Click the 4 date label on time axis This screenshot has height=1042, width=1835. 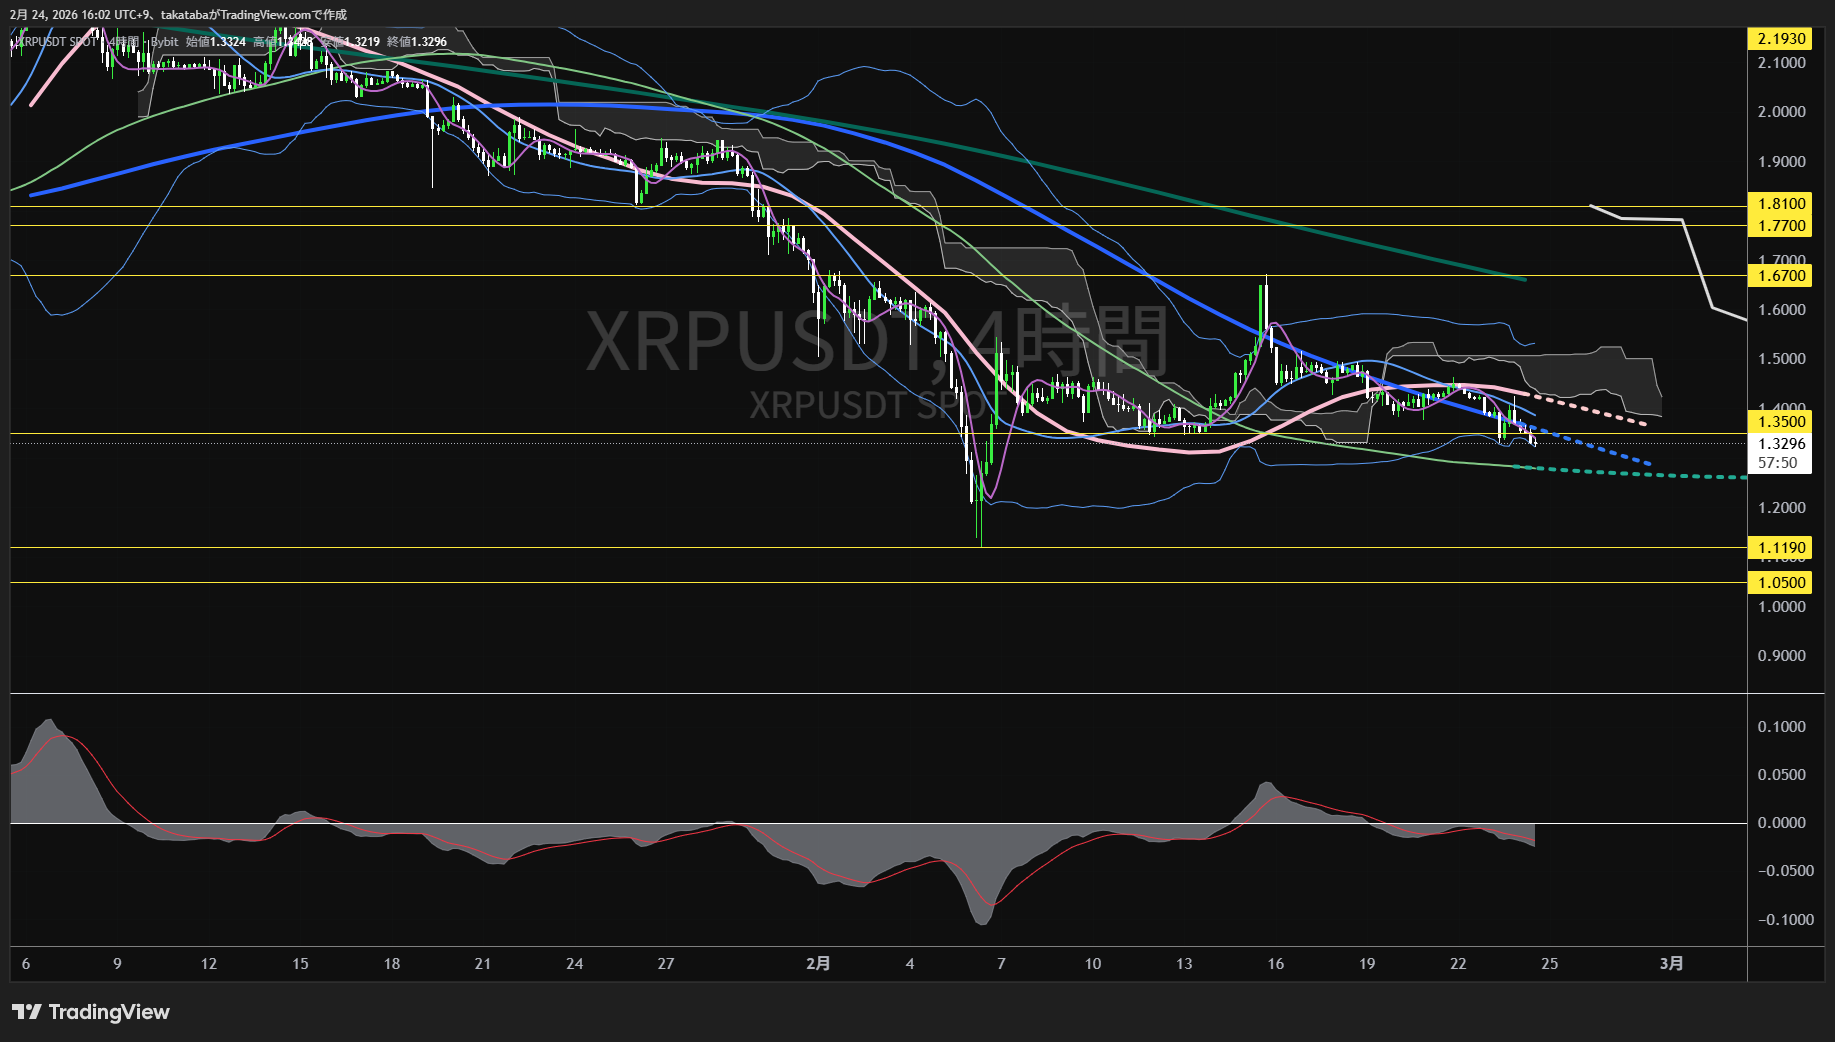910,964
